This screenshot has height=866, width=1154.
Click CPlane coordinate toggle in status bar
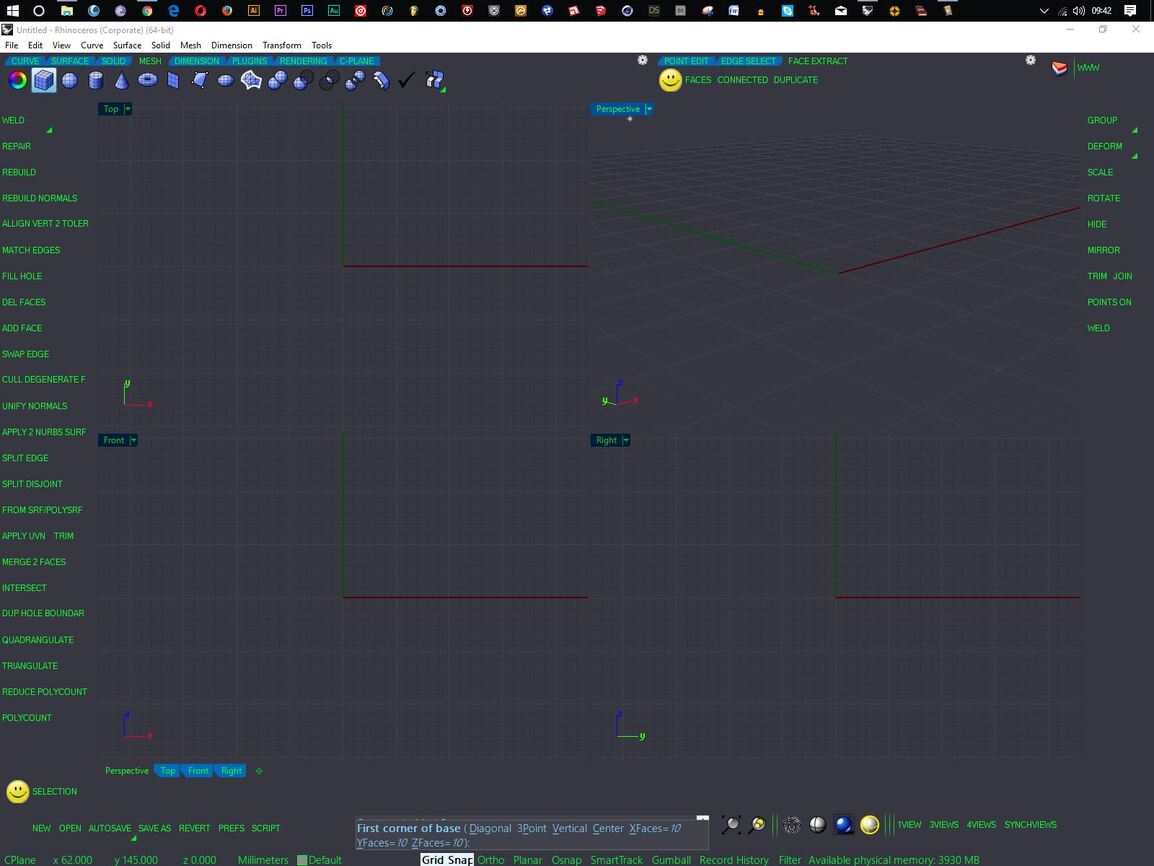(20, 860)
